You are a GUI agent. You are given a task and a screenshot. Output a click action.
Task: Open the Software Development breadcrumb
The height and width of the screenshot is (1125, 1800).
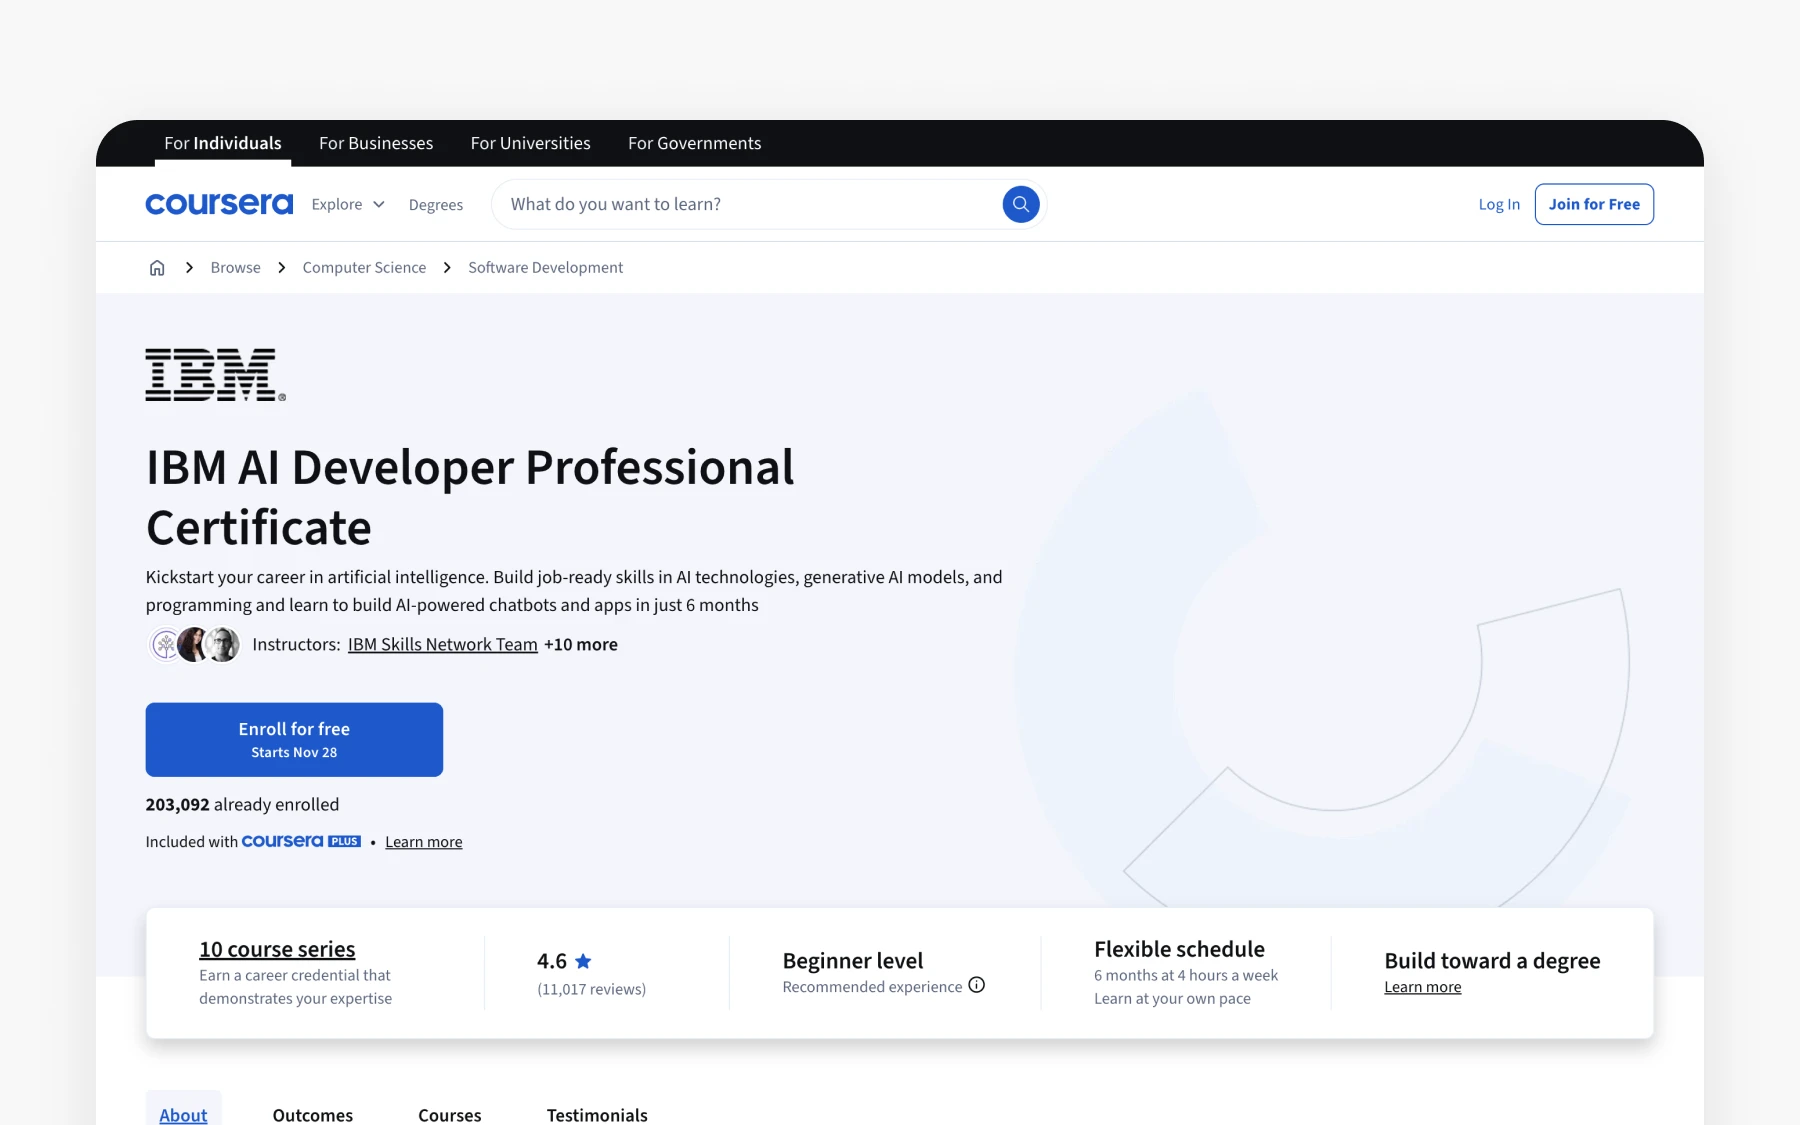coord(545,267)
